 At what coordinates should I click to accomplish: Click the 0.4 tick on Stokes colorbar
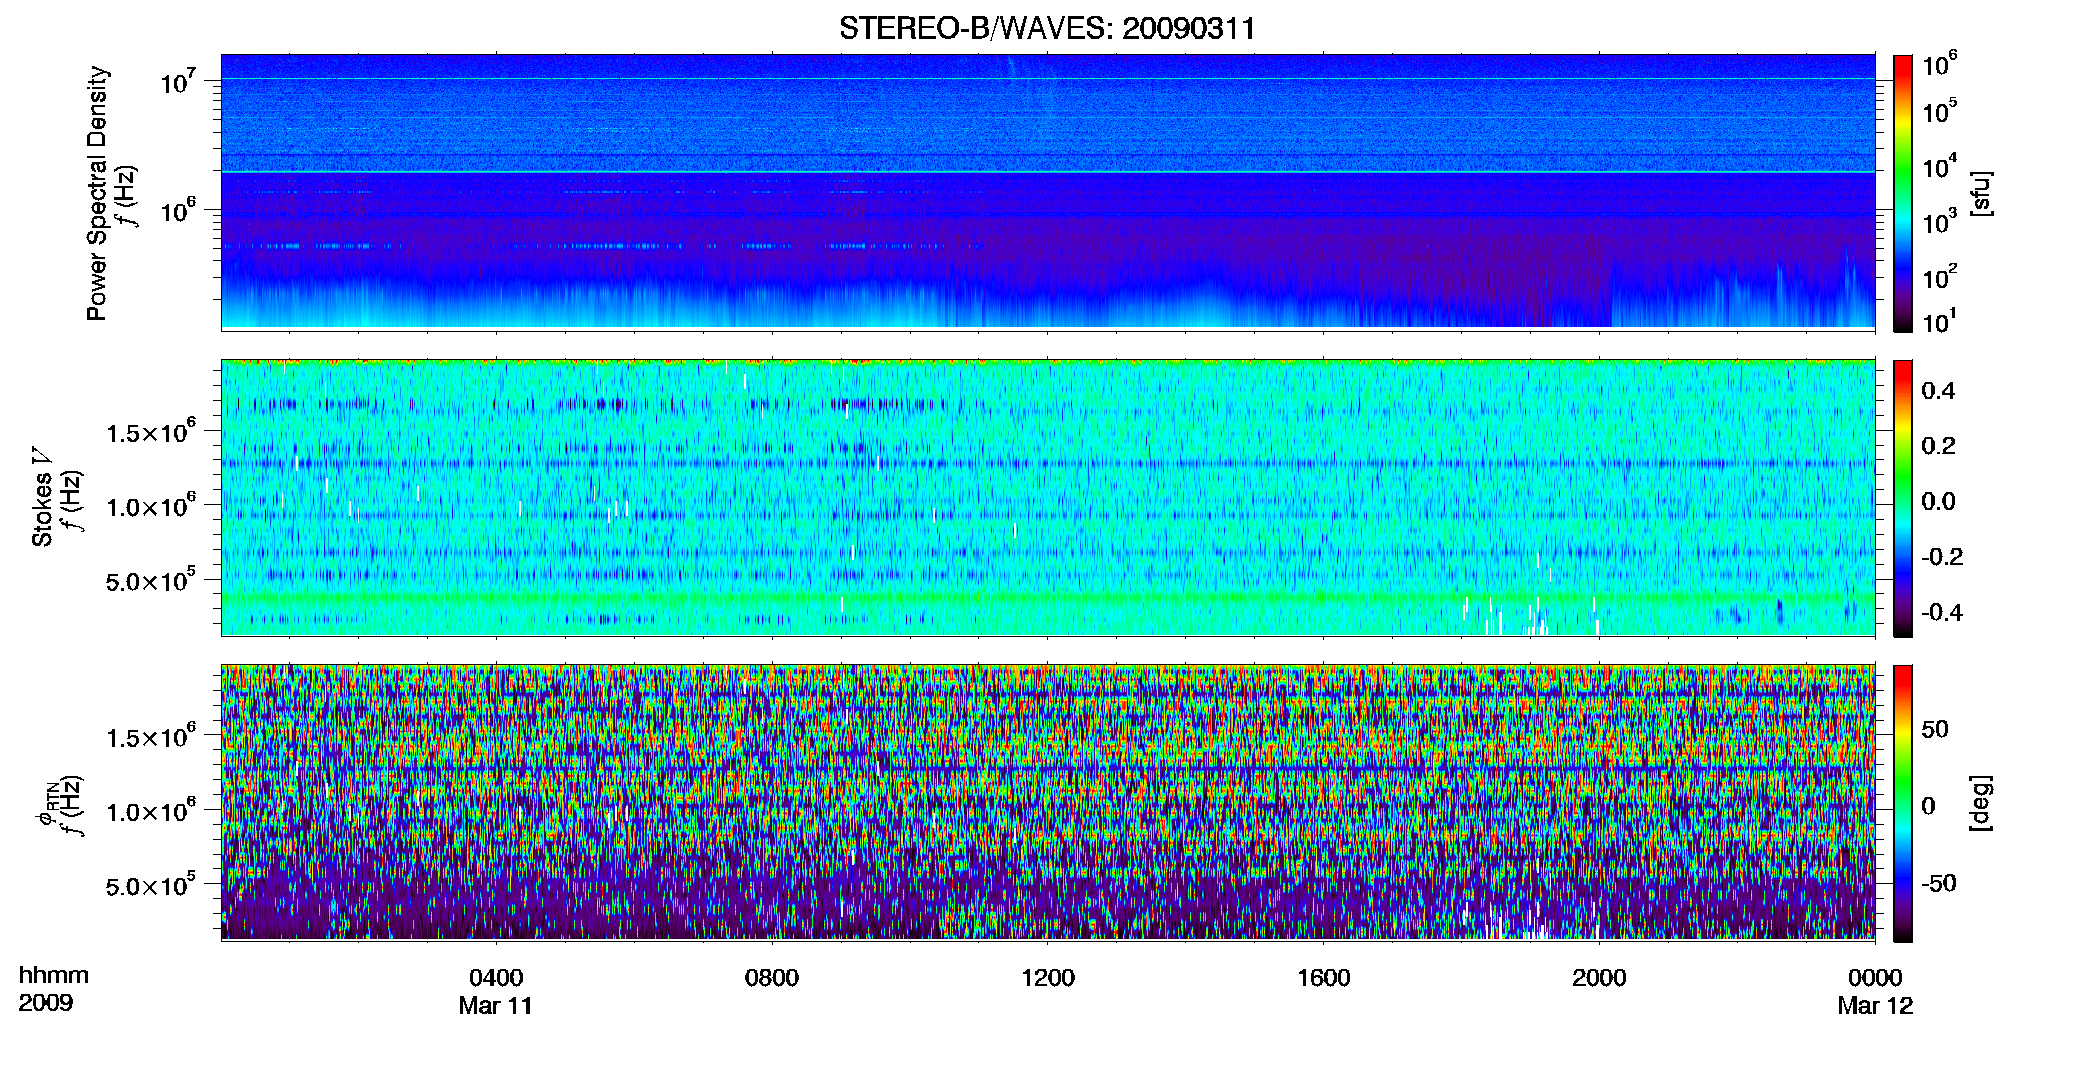coord(1938,391)
